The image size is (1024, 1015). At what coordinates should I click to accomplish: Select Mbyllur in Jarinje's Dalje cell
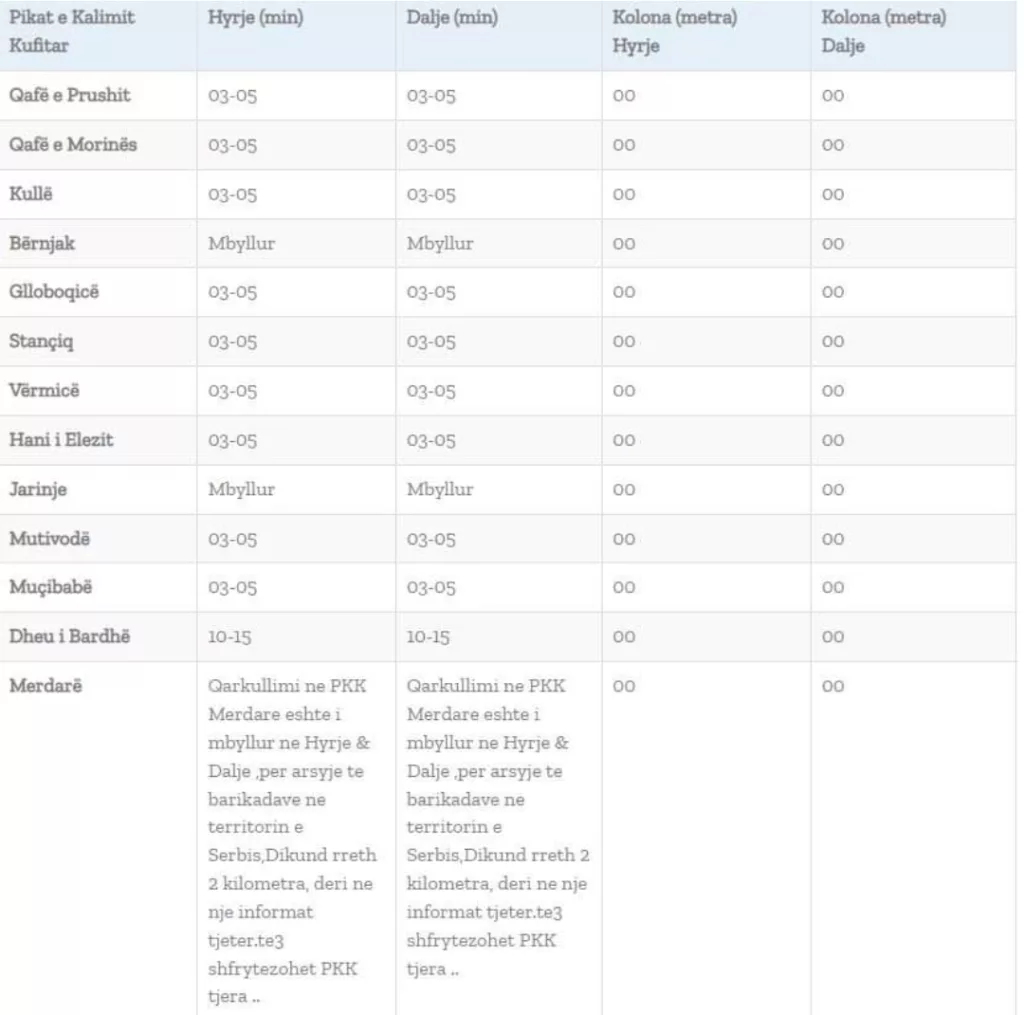click(440, 489)
